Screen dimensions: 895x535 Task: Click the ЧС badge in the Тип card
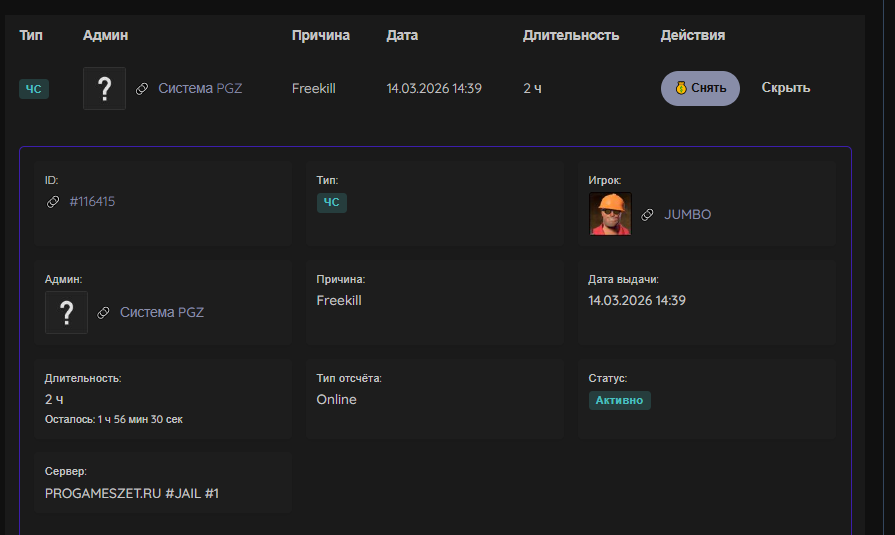tap(332, 203)
